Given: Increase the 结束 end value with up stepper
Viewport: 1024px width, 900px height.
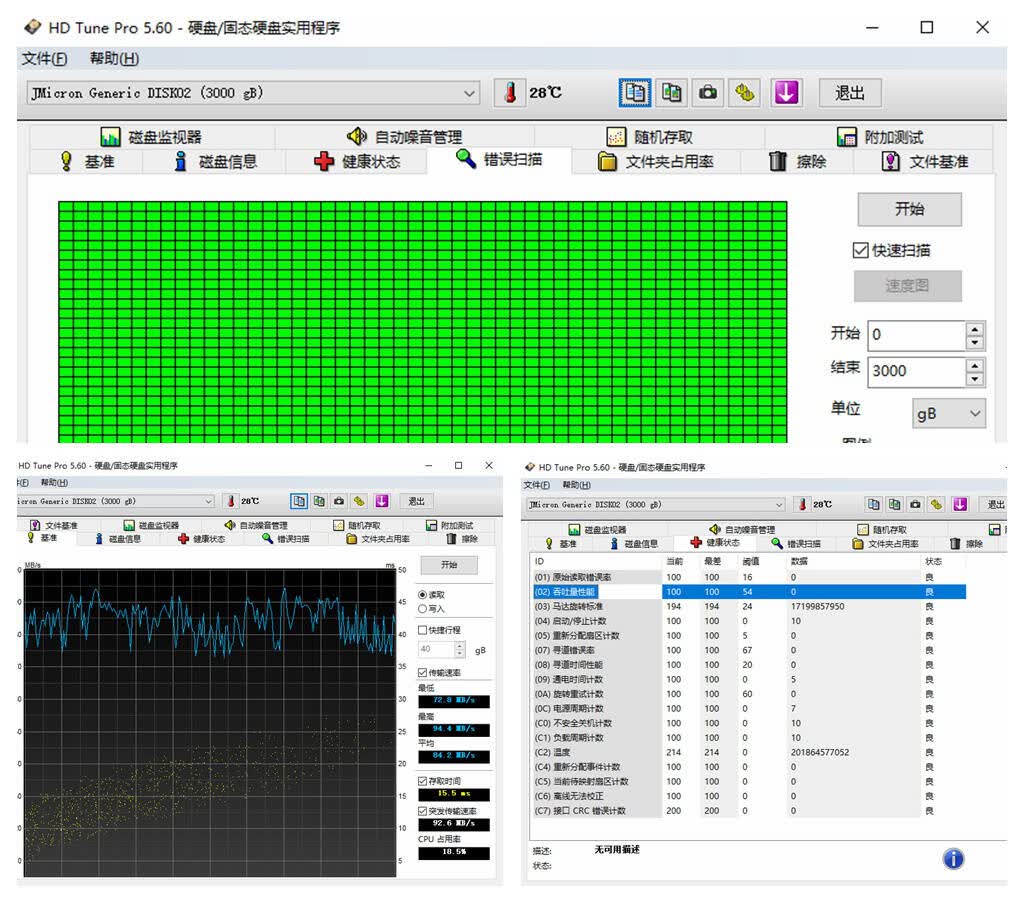Looking at the screenshot, I should click(974, 365).
